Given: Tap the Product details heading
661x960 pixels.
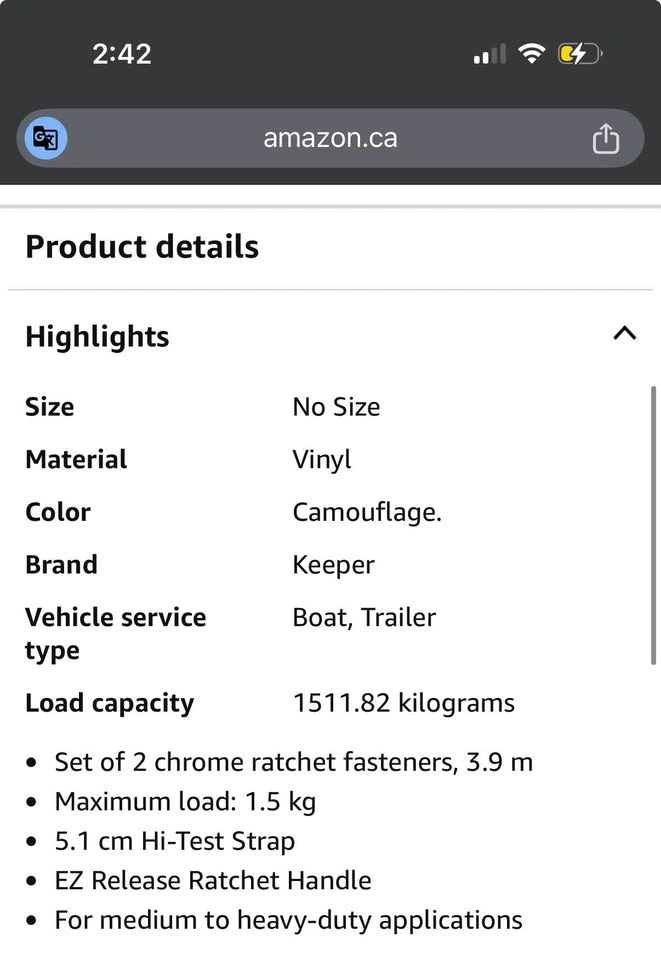Looking at the screenshot, I should tap(142, 247).
